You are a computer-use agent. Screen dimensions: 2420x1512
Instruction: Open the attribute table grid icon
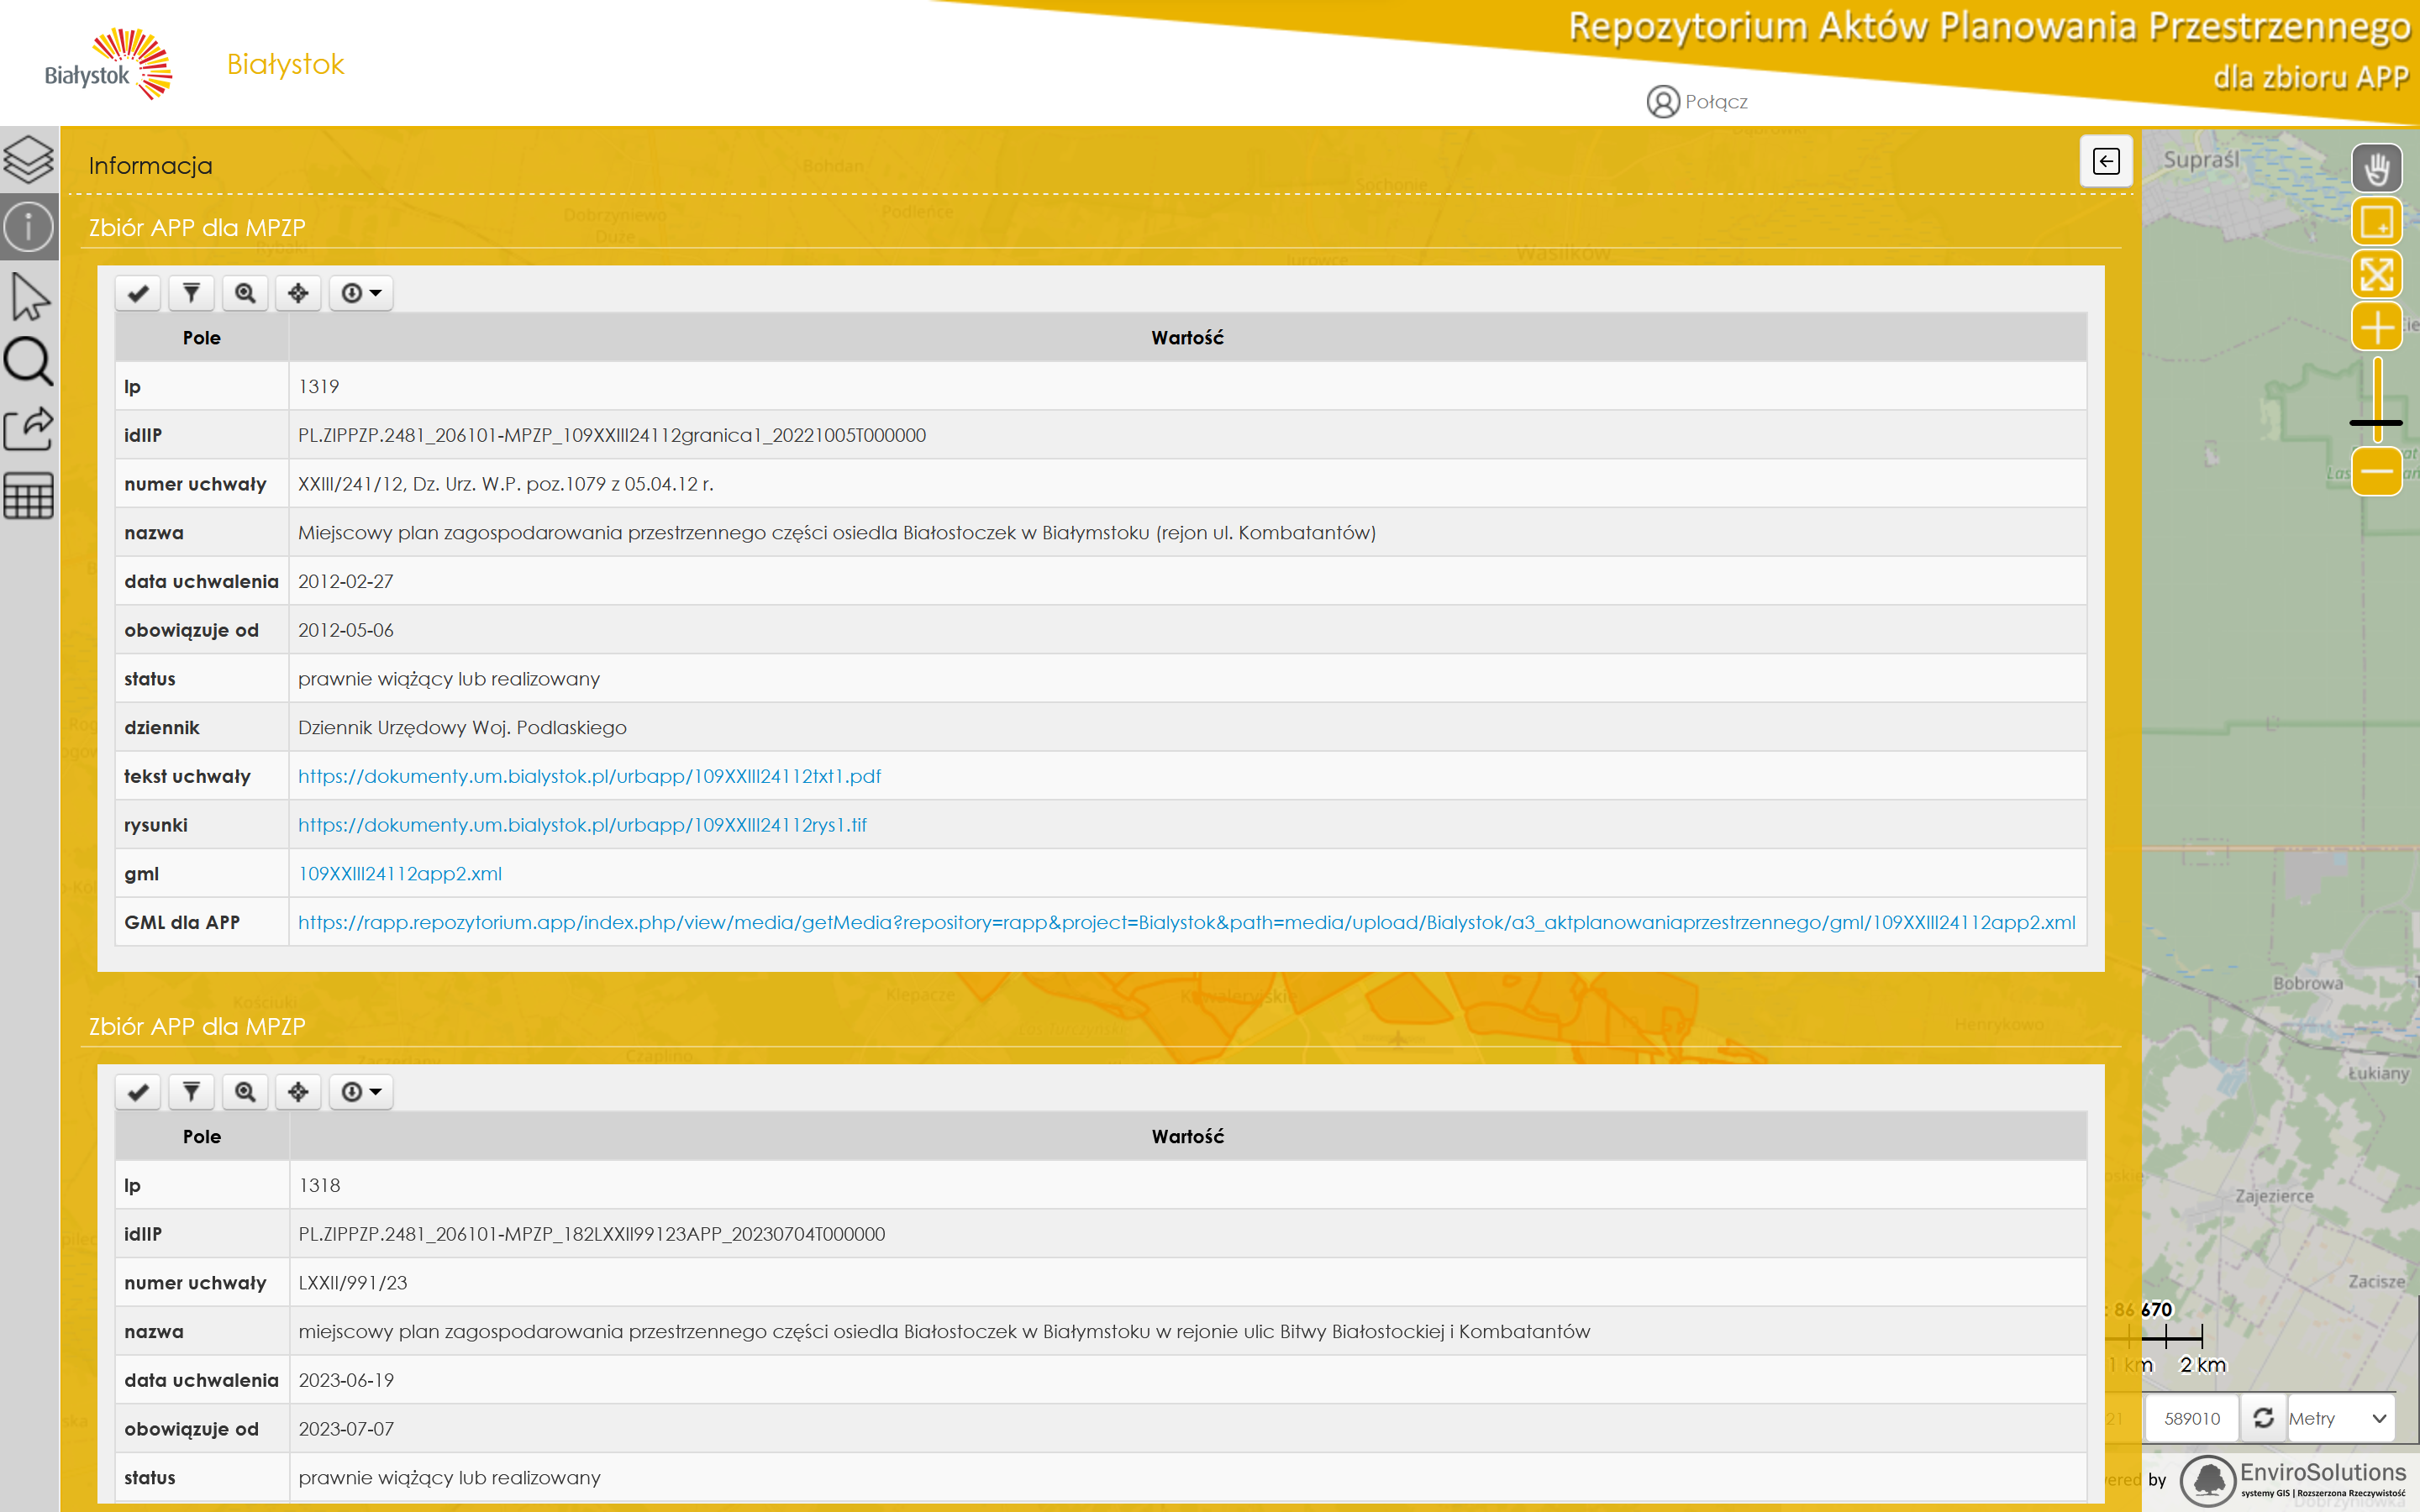[x=29, y=496]
